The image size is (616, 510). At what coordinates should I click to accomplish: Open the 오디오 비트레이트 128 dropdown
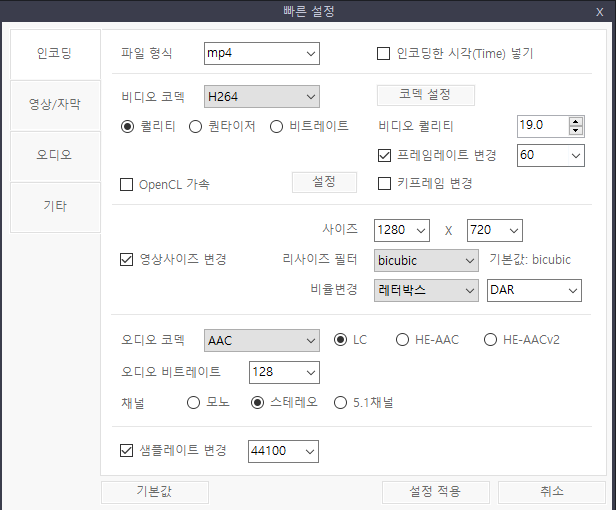pos(284,372)
